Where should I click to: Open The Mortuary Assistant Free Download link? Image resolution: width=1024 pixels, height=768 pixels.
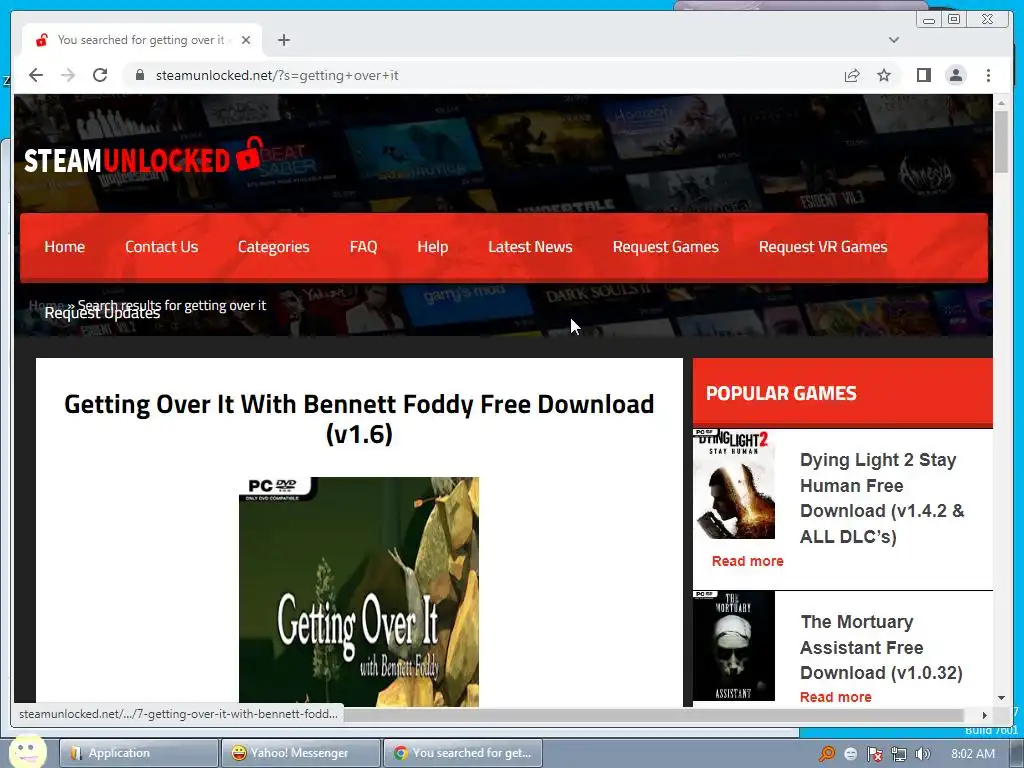click(881, 647)
